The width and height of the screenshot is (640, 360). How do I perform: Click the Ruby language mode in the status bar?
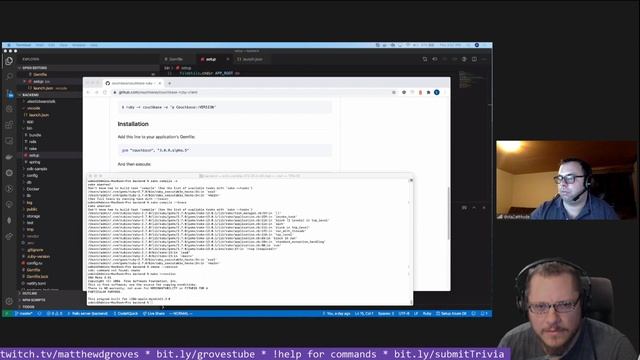[x=427, y=313]
